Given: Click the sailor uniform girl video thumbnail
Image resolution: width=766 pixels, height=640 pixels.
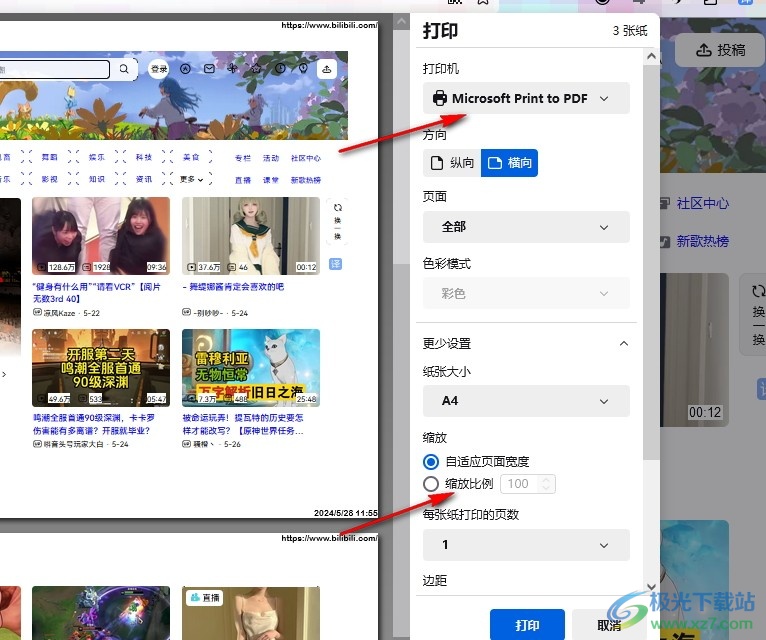Looking at the screenshot, I should (251, 236).
